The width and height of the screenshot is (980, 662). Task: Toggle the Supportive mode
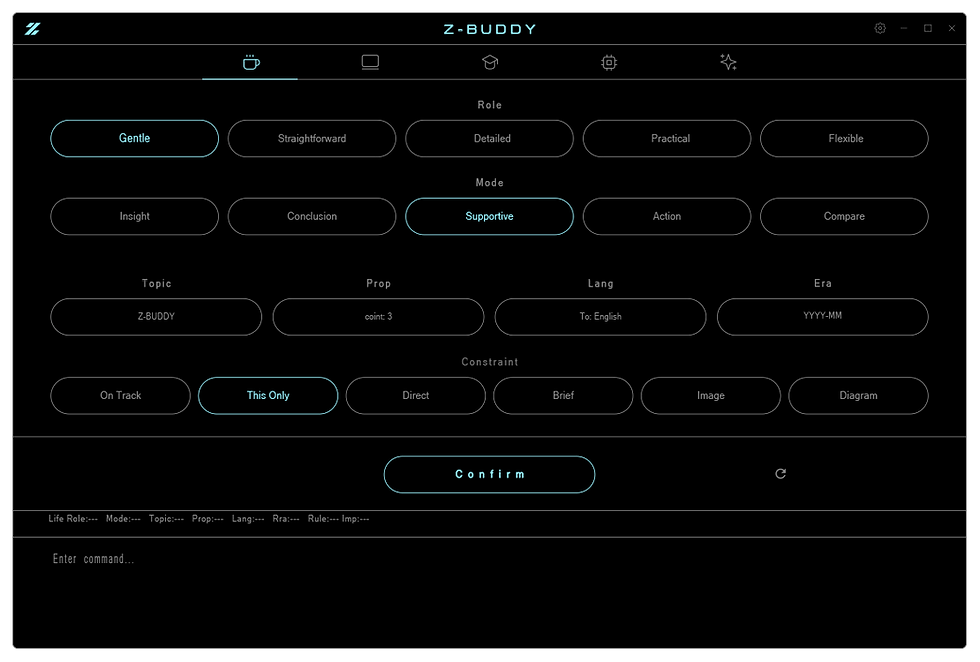(489, 216)
